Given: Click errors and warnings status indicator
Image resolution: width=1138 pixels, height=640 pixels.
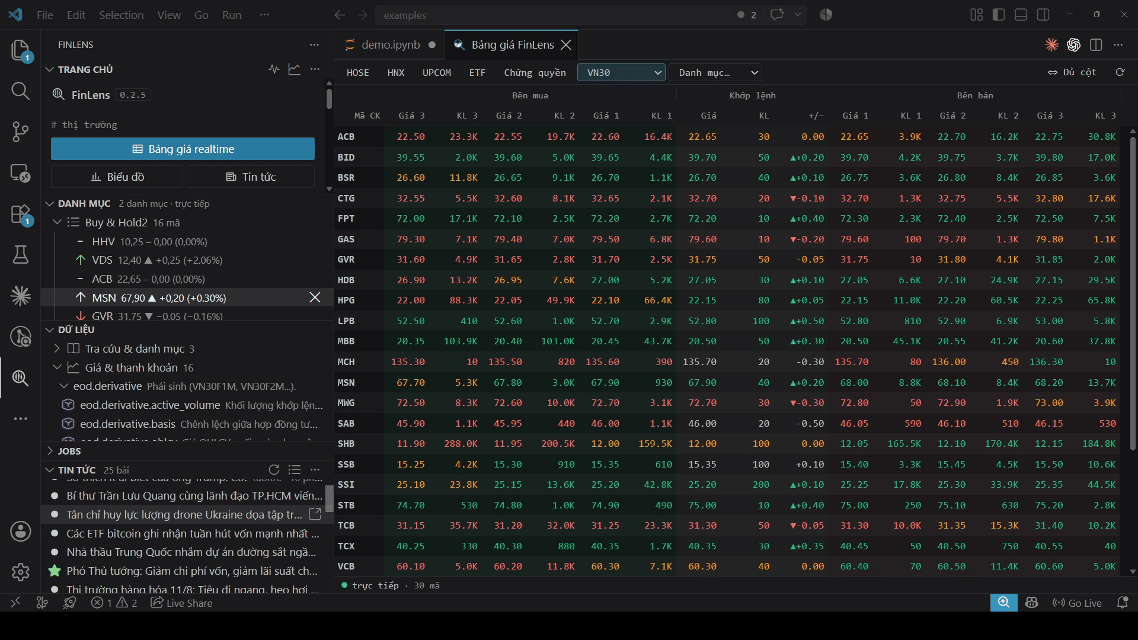Looking at the screenshot, I should pos(114,603).
